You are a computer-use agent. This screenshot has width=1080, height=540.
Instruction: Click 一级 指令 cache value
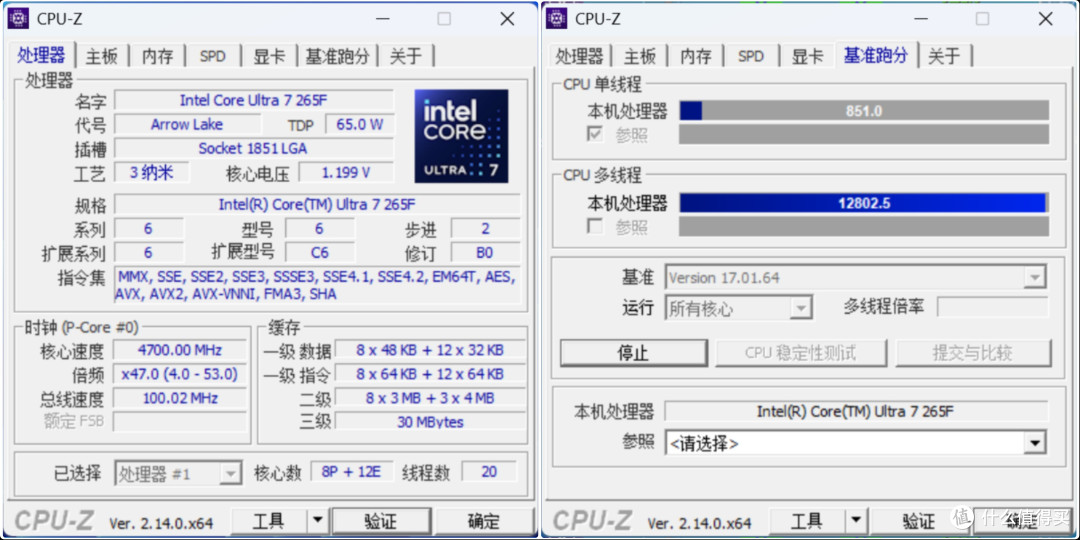430,374
